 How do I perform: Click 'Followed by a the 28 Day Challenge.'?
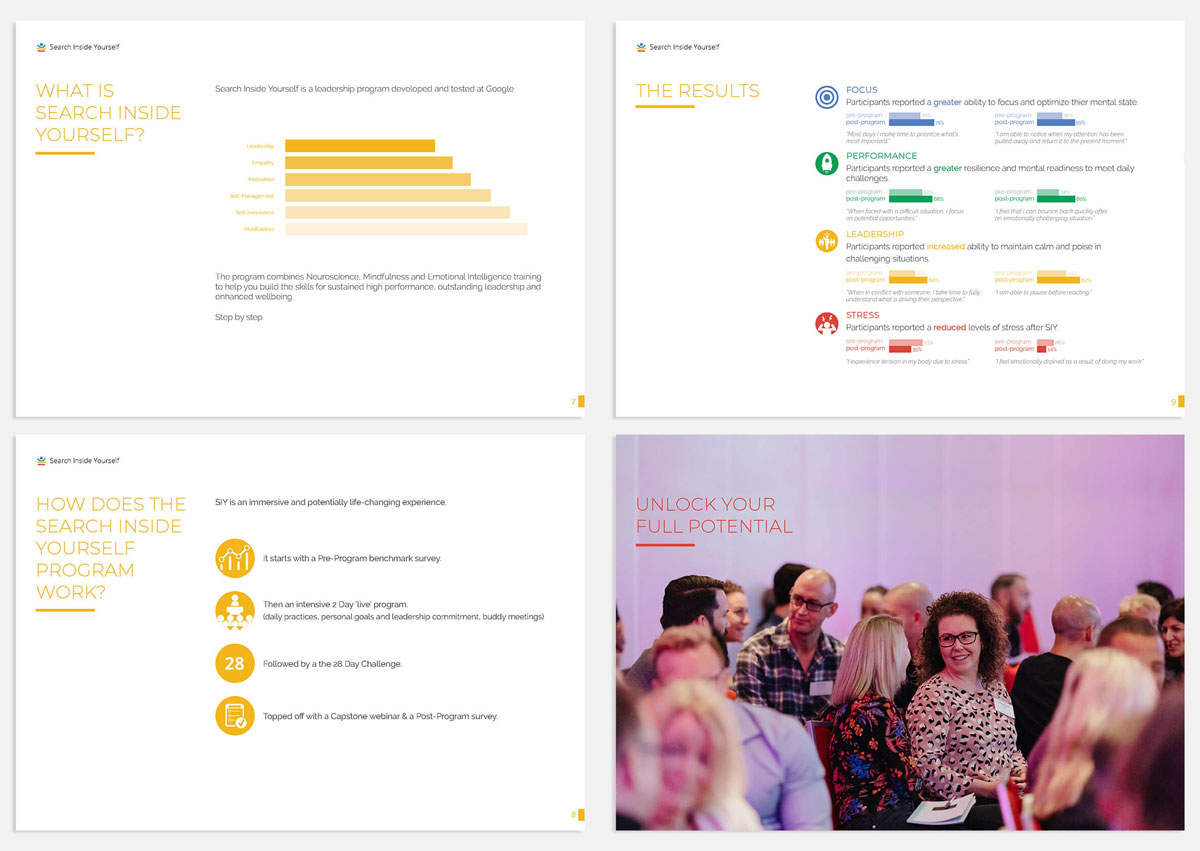(332, 664)
